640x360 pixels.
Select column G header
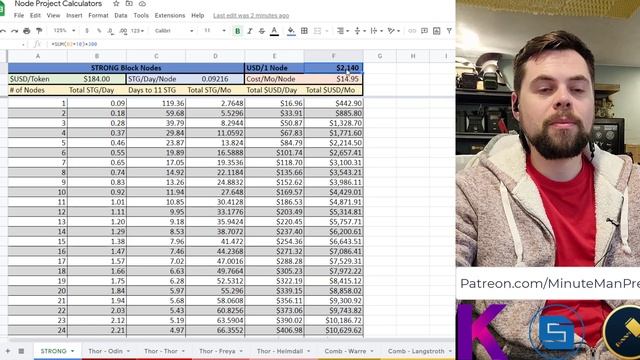click(380, 56)
